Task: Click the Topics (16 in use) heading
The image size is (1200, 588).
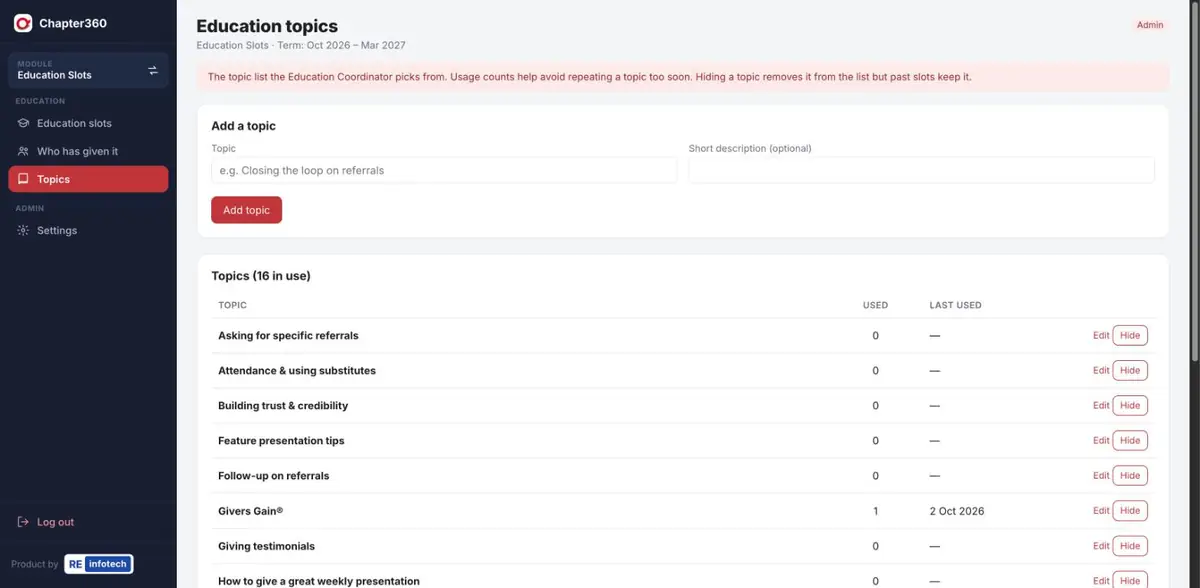Action: (x=261, y=276)
